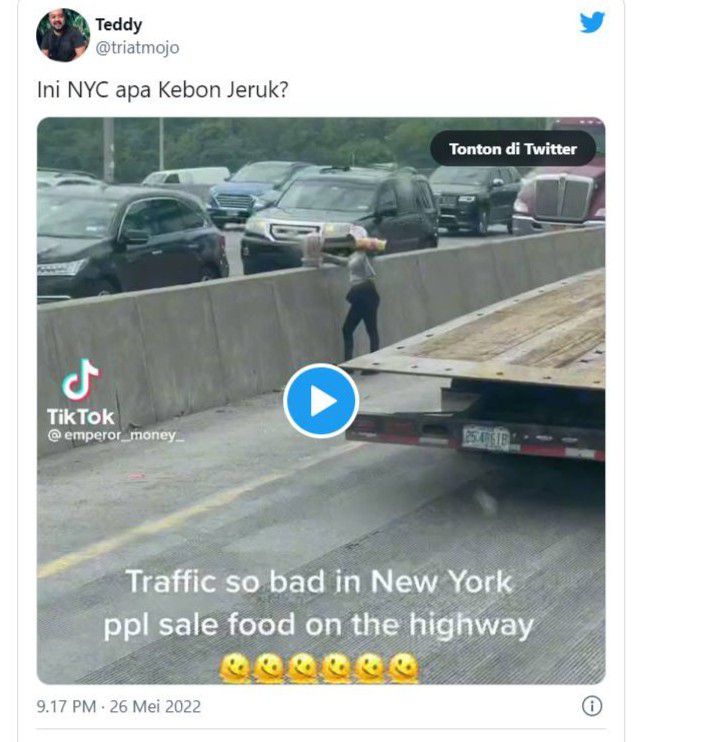Click the row of smiley emojis

[319, 667]
